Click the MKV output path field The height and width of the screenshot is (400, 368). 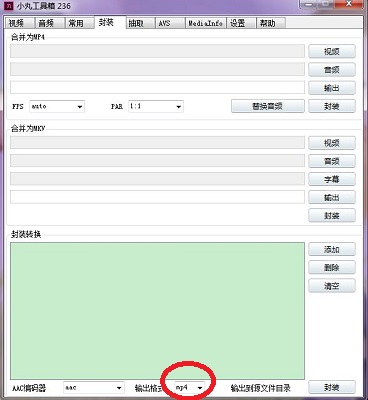pos(157,197)
